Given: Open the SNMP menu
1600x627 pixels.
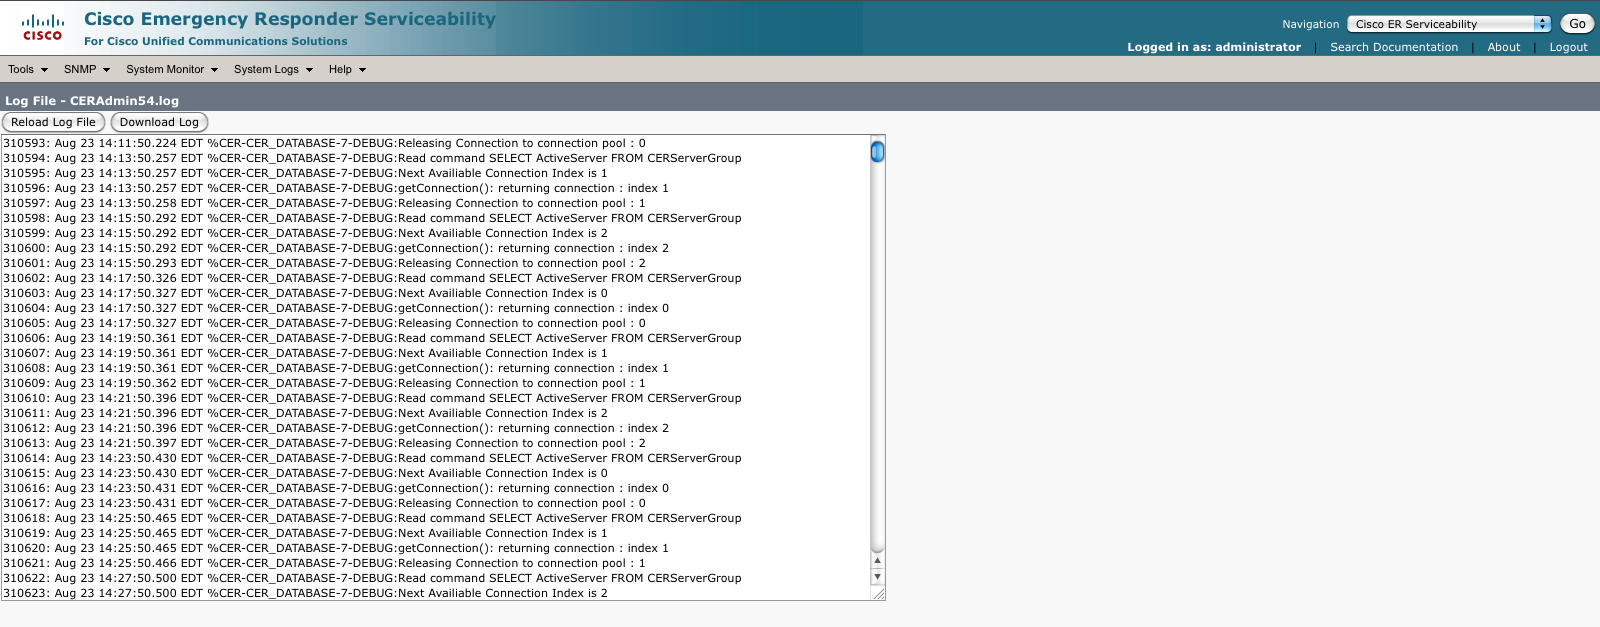Looking at the screenshot, I should click(86, 69).
